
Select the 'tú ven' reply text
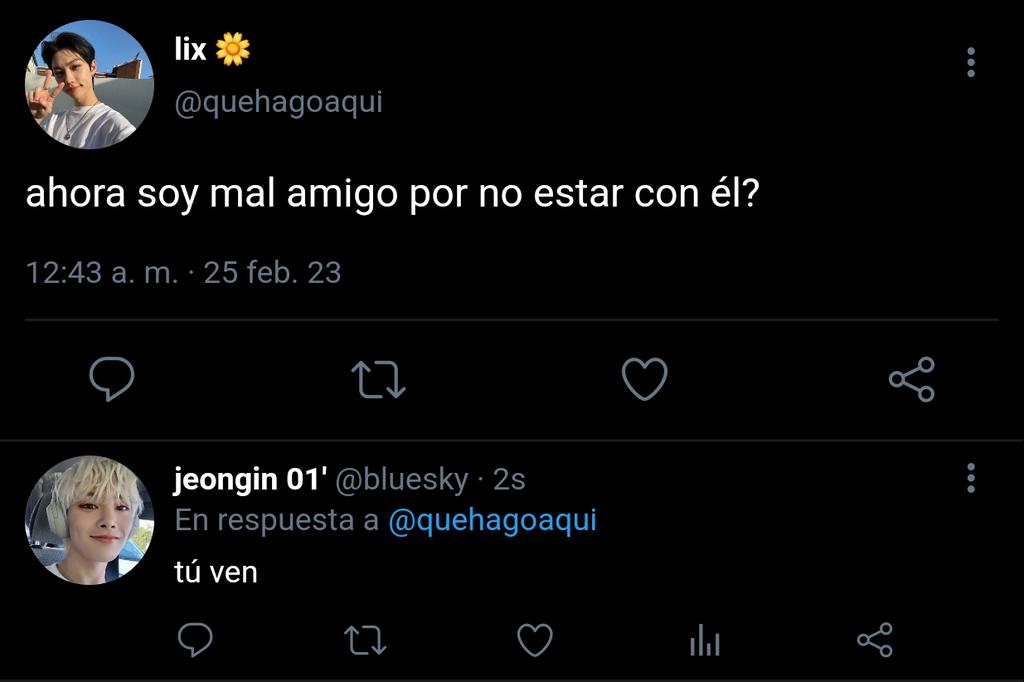pyautogui.click(x=216, y=572)
